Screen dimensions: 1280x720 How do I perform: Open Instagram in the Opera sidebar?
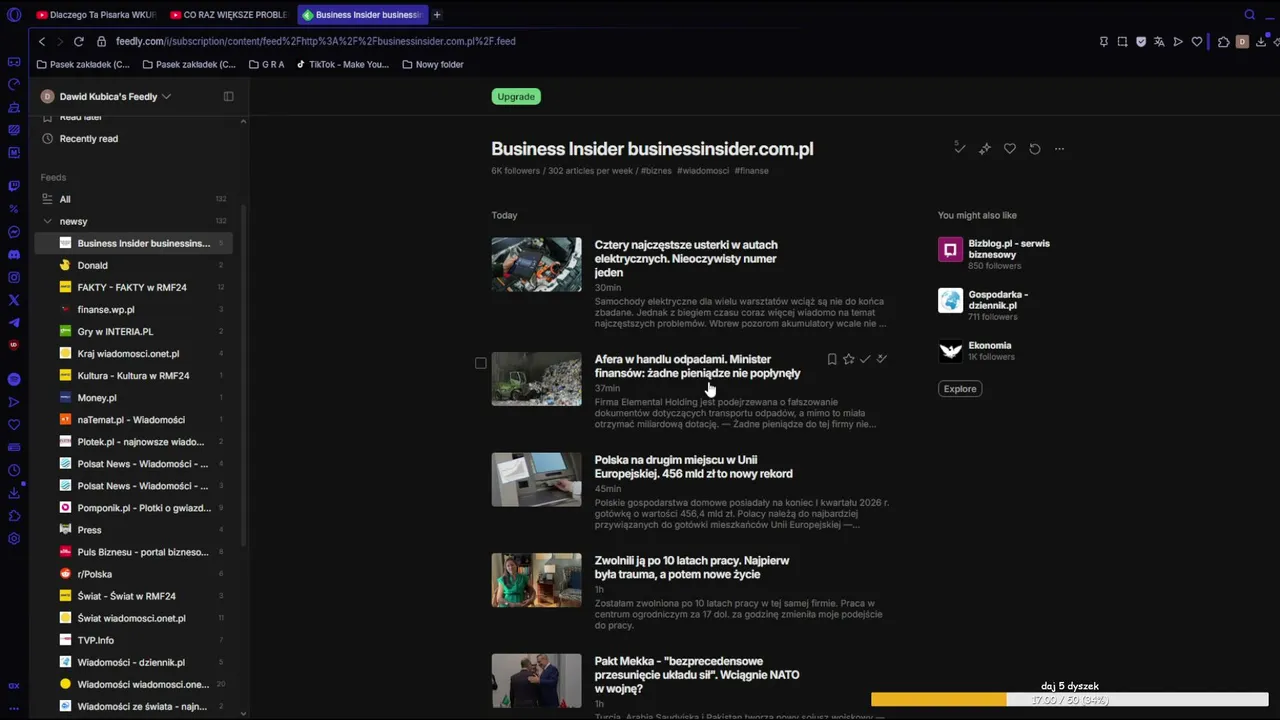(x=14, y=277)
